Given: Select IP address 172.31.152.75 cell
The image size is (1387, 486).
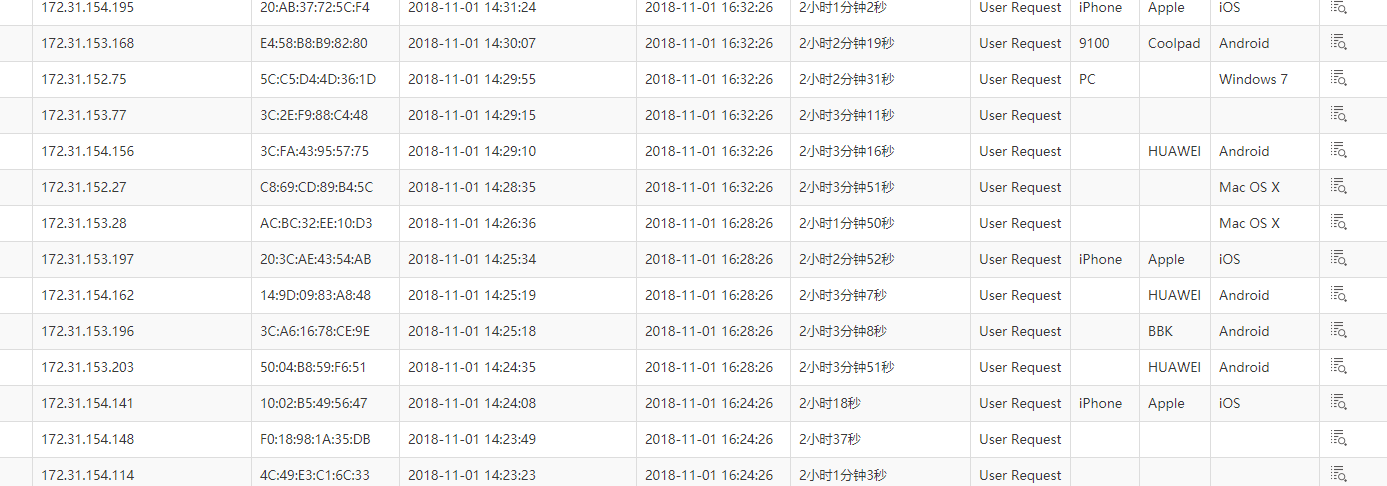Looking at the screenshot, I should point(84,79).
